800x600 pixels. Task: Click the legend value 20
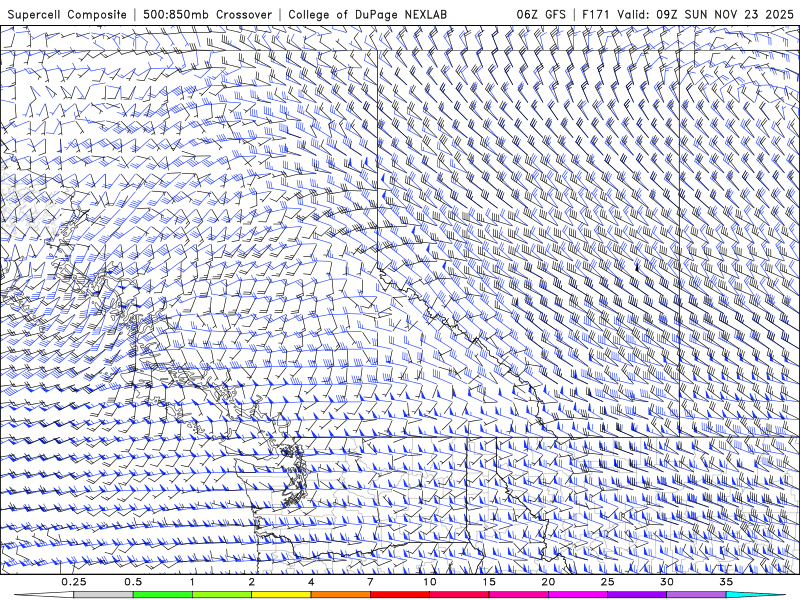[548, 582]
